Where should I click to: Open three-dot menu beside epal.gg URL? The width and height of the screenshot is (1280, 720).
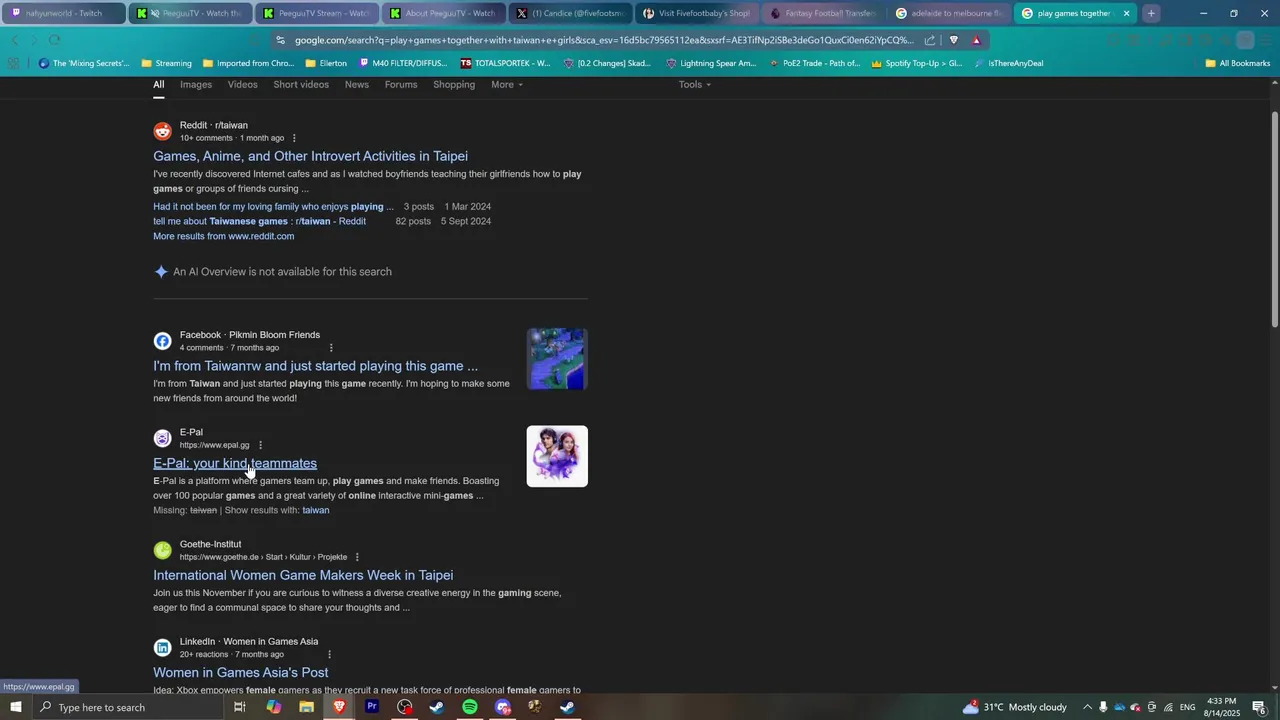(260, 445)
